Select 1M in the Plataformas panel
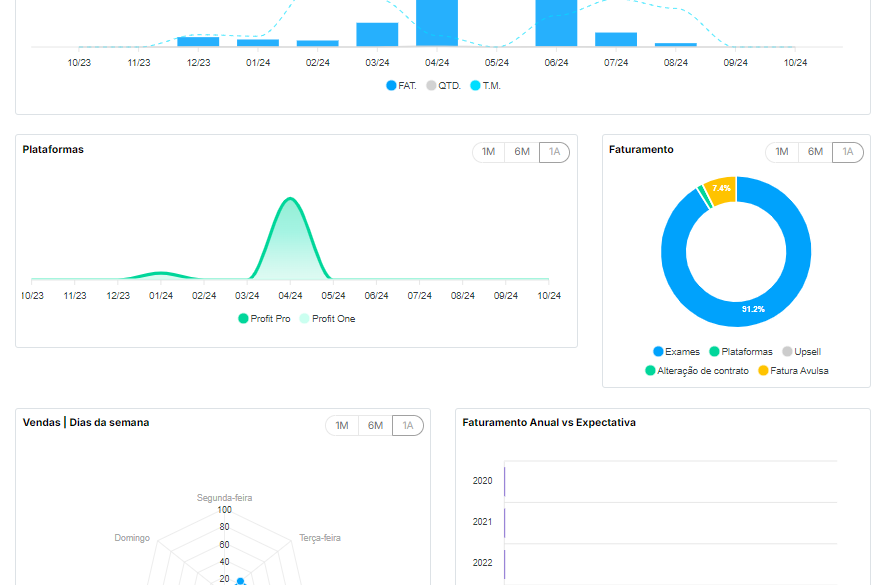The width and height of the screenshot is (887, 585). pyautogui.click(x=488, y=152)
